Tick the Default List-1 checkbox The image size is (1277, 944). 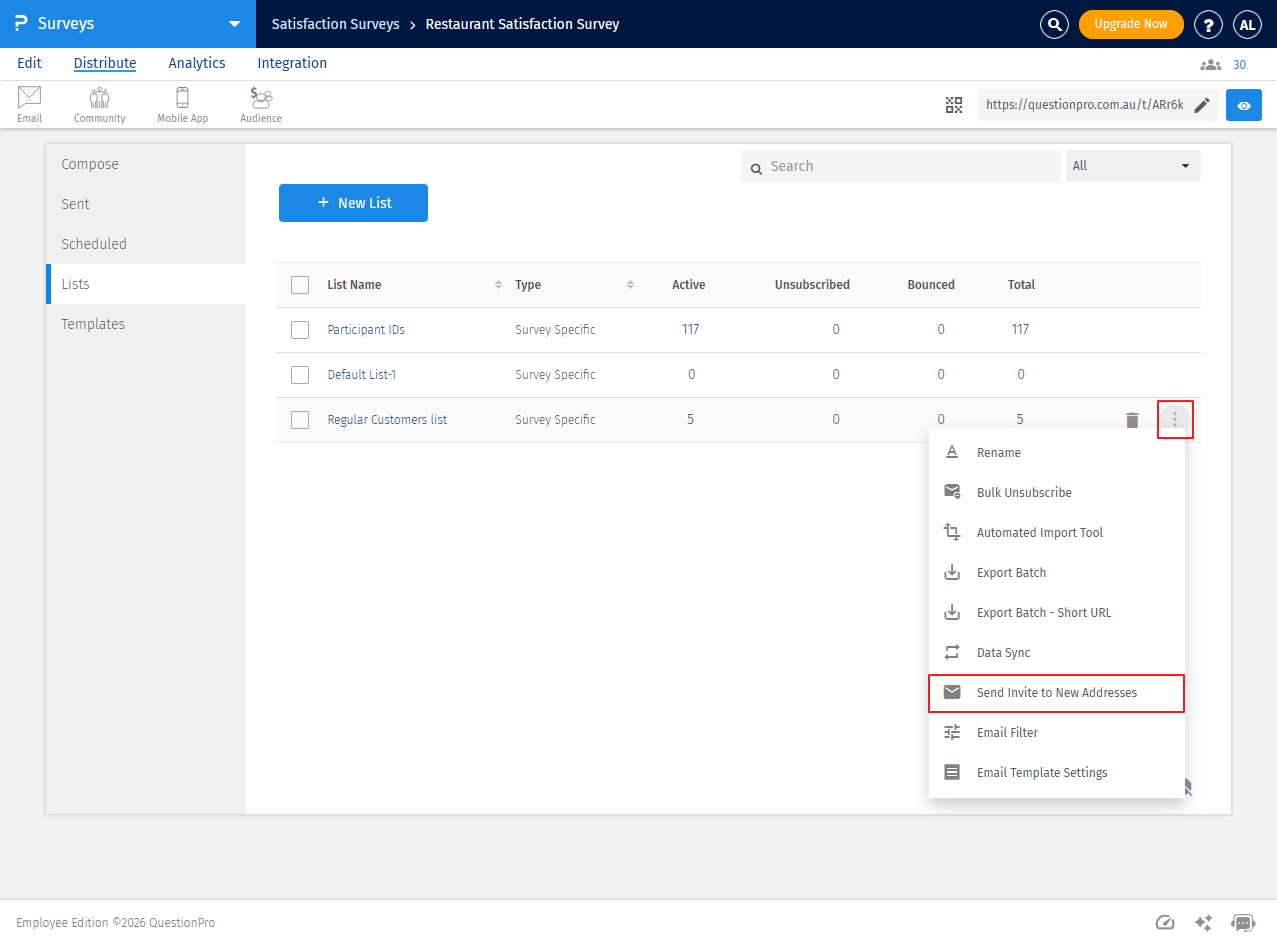point(300,375)
